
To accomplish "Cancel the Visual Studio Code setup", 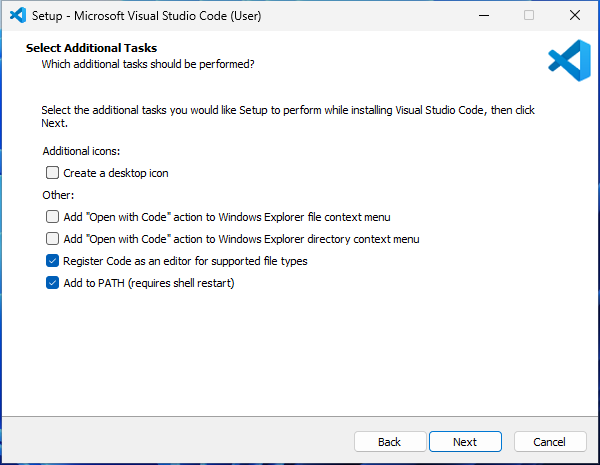I will tap(550, 442).
